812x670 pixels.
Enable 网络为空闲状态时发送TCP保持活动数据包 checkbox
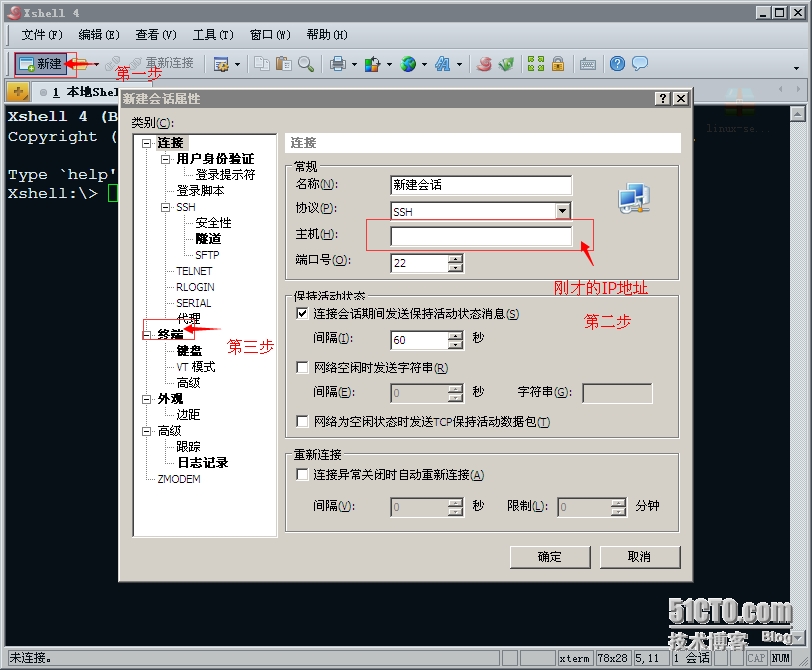click(302, 421)
